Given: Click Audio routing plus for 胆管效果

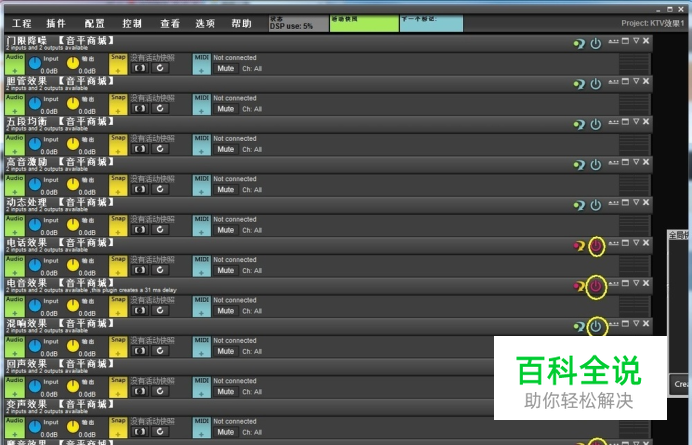Looking at the screenshot, I should tap(15, 104).
